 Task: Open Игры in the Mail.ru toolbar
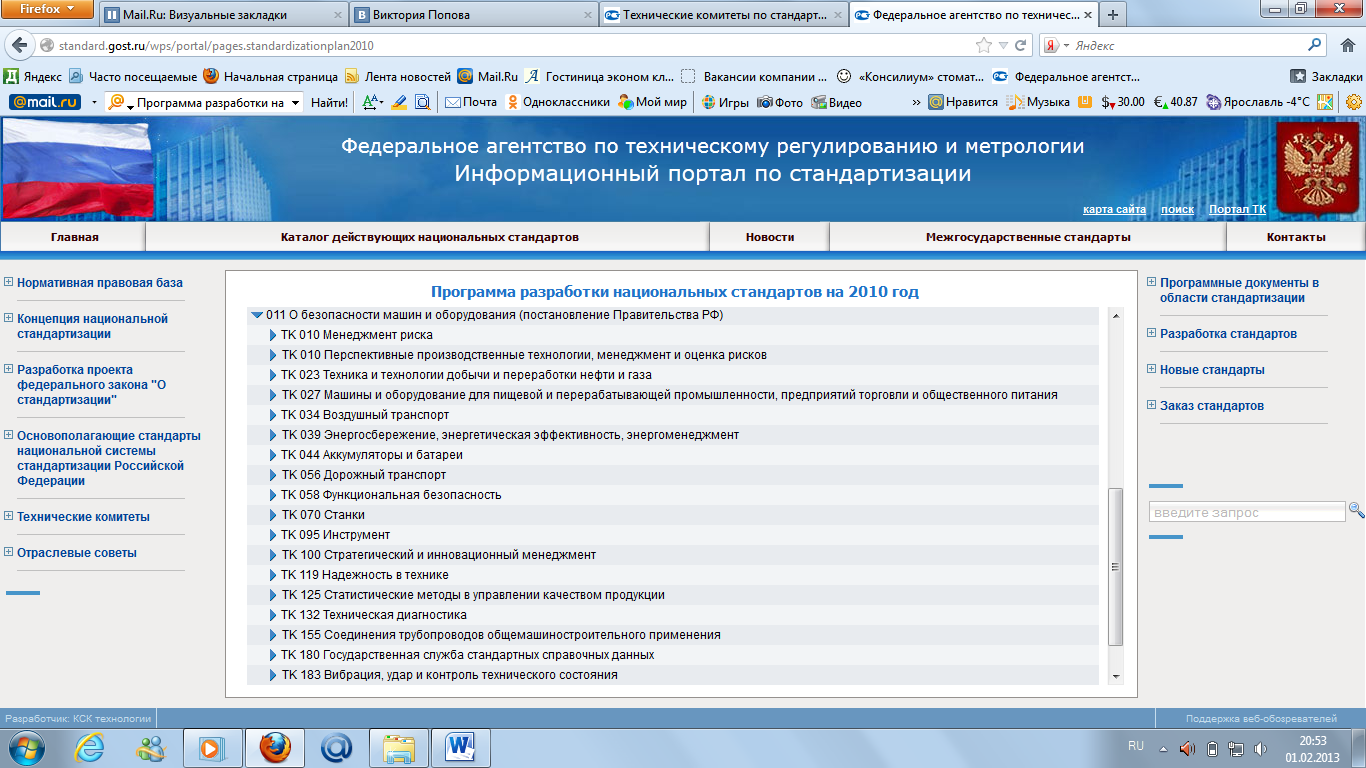725,102
